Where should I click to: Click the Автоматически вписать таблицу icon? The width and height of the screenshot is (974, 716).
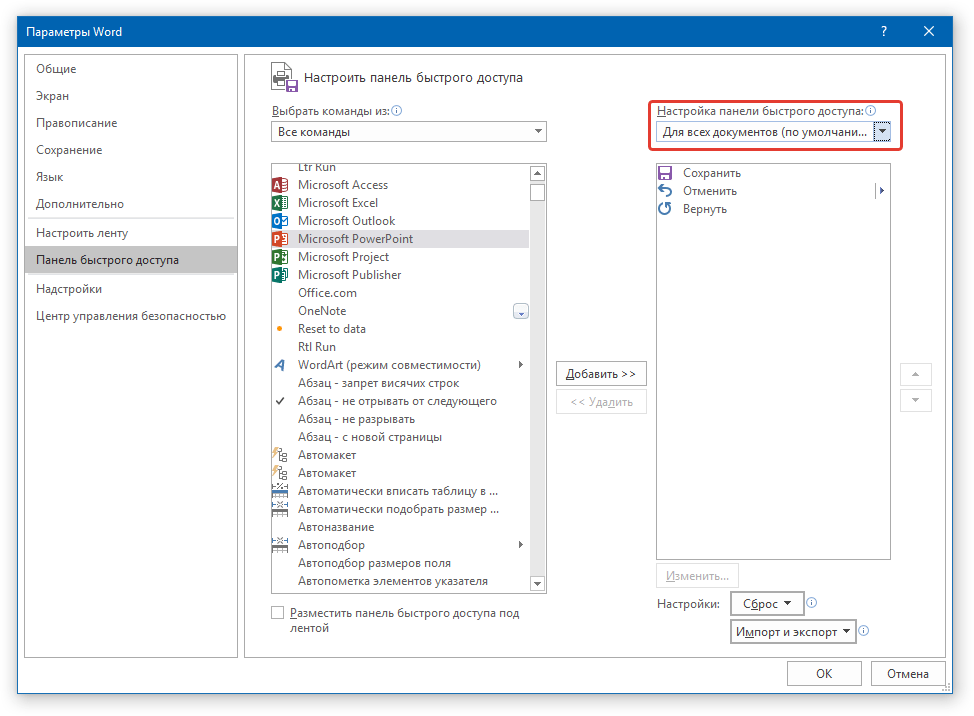[280, 491]
